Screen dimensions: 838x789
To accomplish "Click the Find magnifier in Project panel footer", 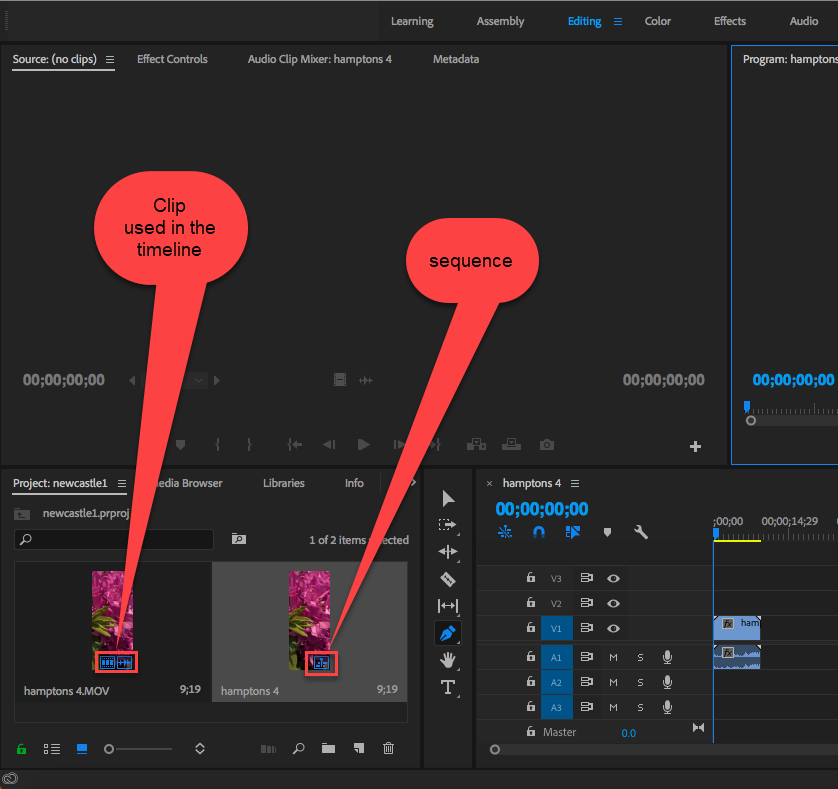I will (299, 748).
